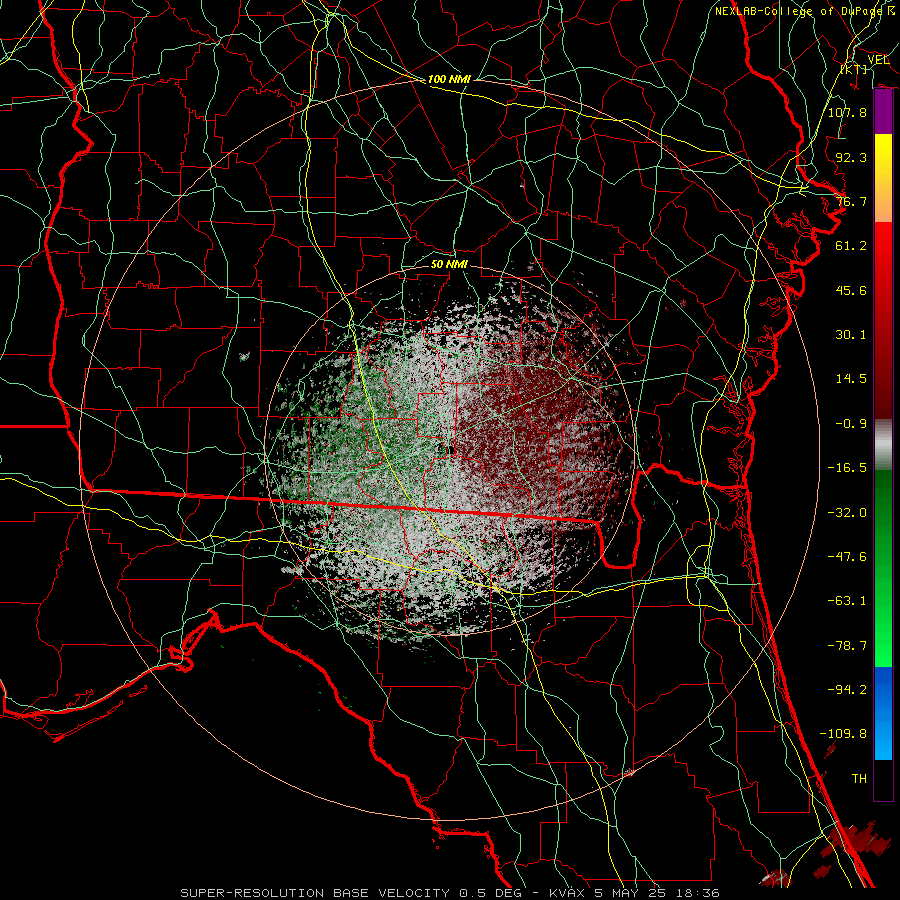Click the -0.9 velocity scale value
This screenshot has height=900, width=900.
click(851, 423)
